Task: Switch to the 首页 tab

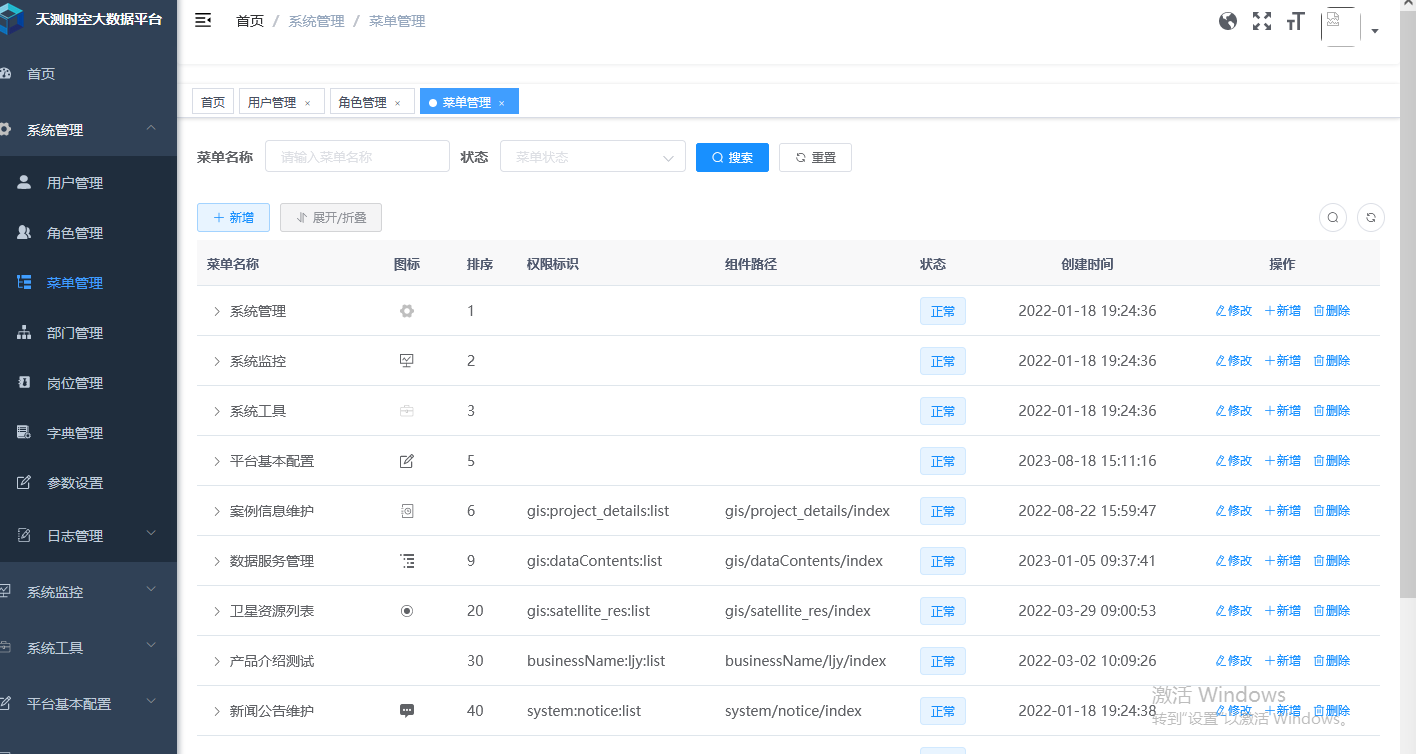Action: click(213, 102)
